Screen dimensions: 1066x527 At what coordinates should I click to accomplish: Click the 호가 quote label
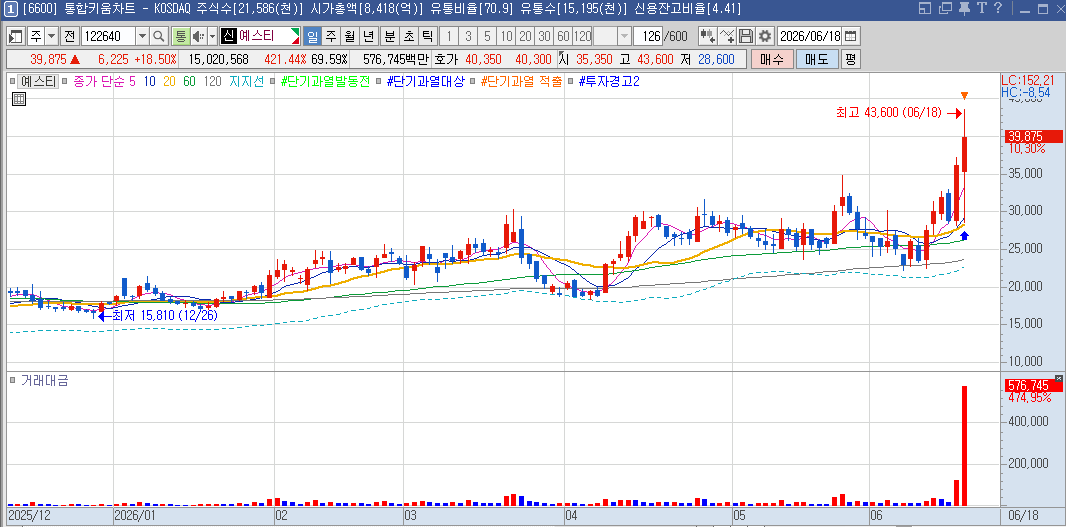point(445,60)
